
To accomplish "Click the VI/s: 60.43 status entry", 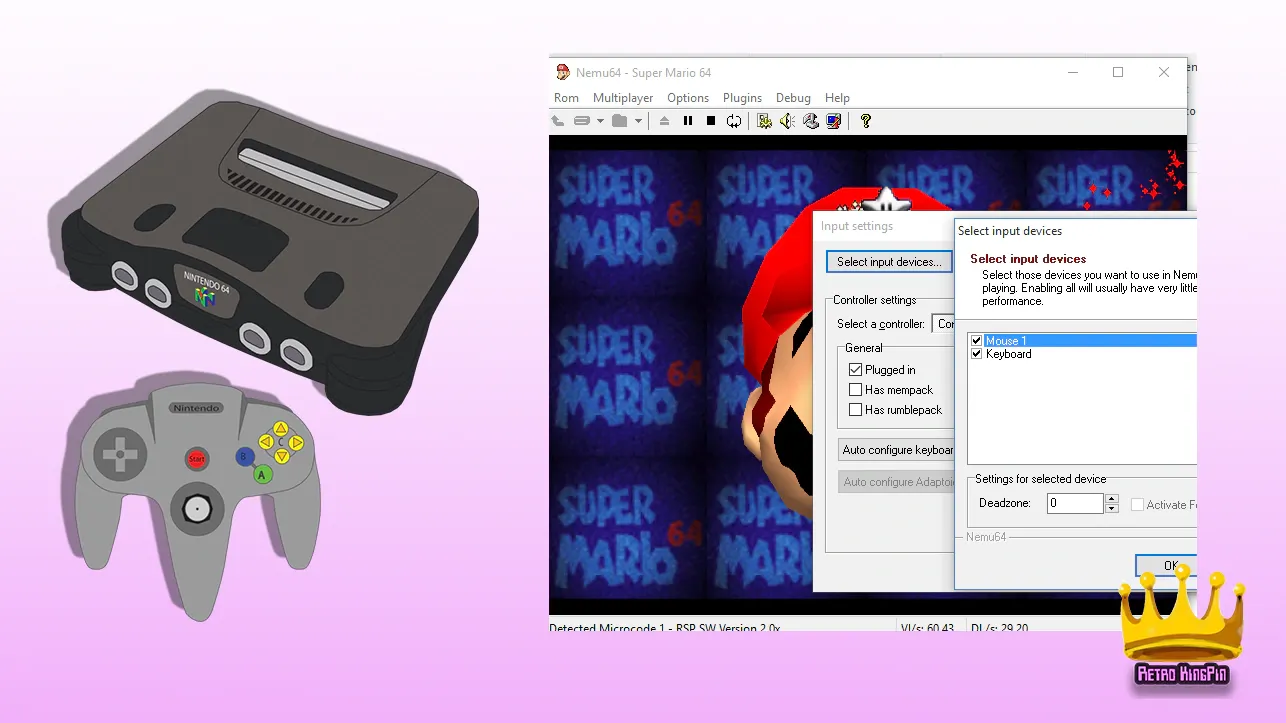I will 928,628.
